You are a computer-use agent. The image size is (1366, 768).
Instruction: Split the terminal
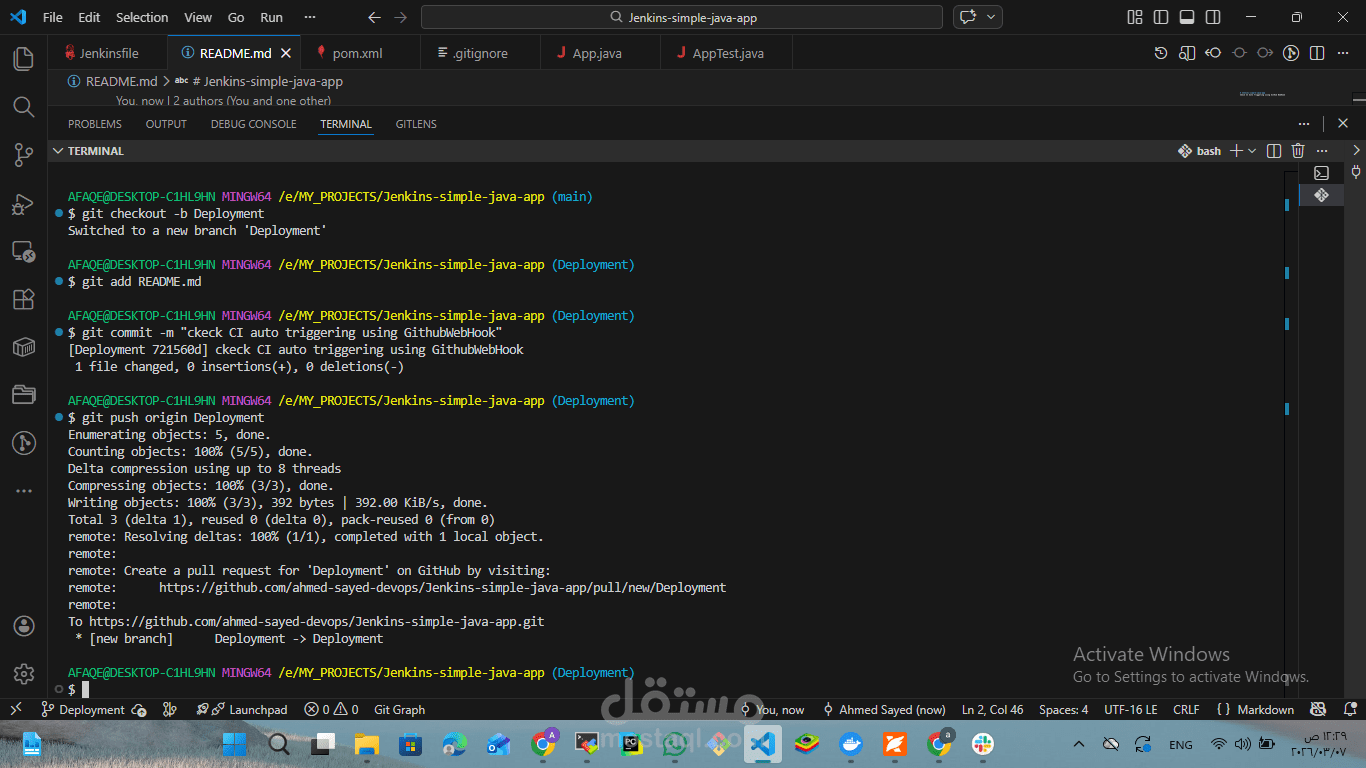(x=1274, y=151)
